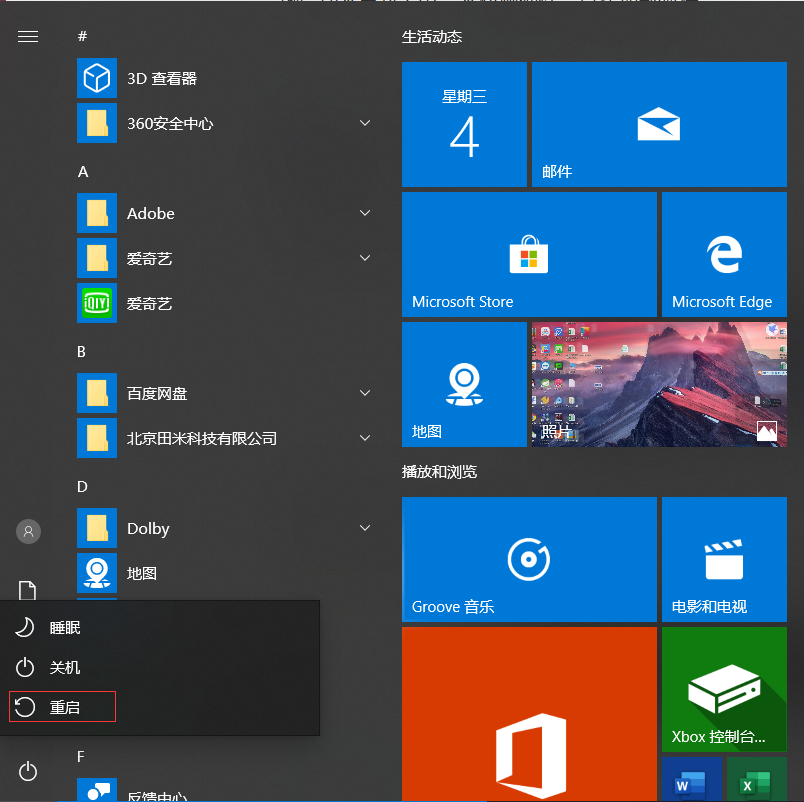Expand the Adobe folder chevron
The width and height of the screenshot is (804, 802).
click(365, 213)
